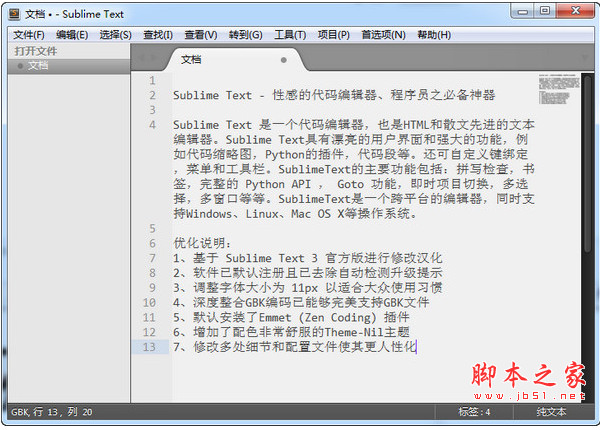Click line number 10 in the gutter
600x430 pixels.
coord(149,303)
